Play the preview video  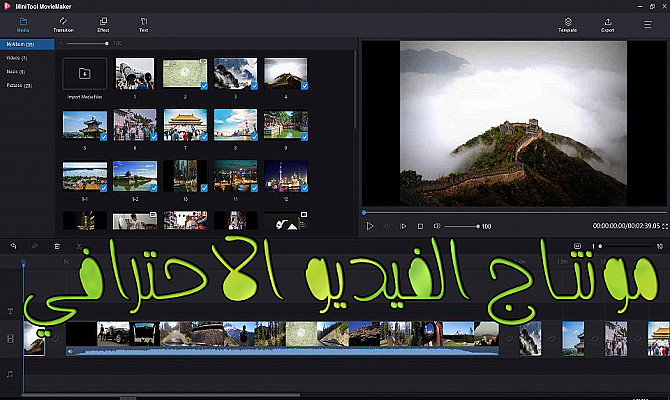370,226
